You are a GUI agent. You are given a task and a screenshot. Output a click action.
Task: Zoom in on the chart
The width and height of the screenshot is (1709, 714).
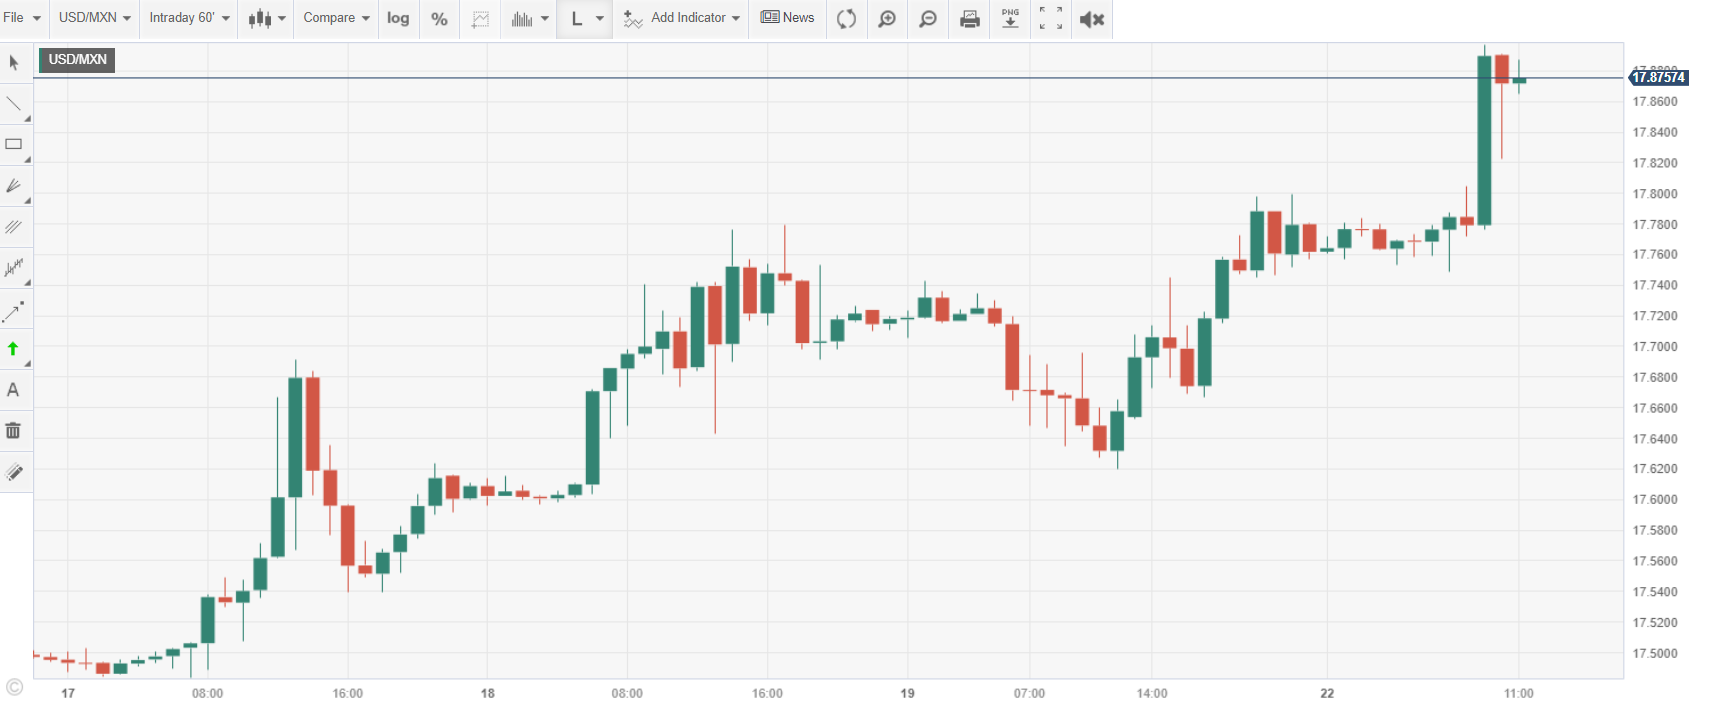click(x=887, y=19)
